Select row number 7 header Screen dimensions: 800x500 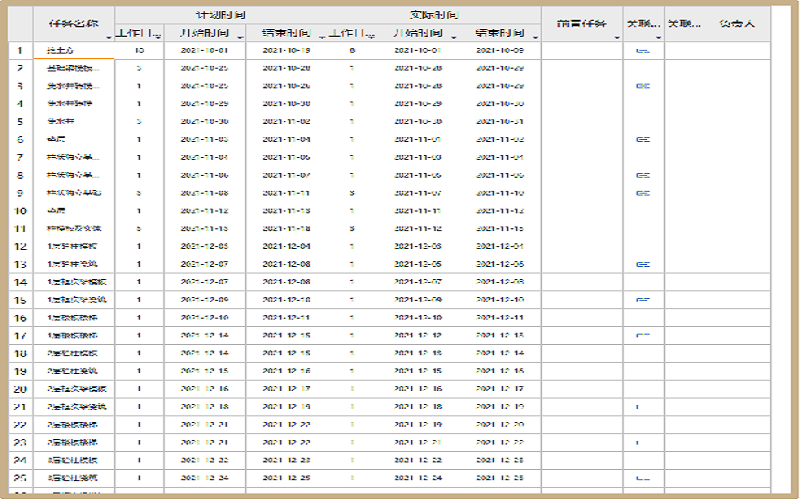20,158
